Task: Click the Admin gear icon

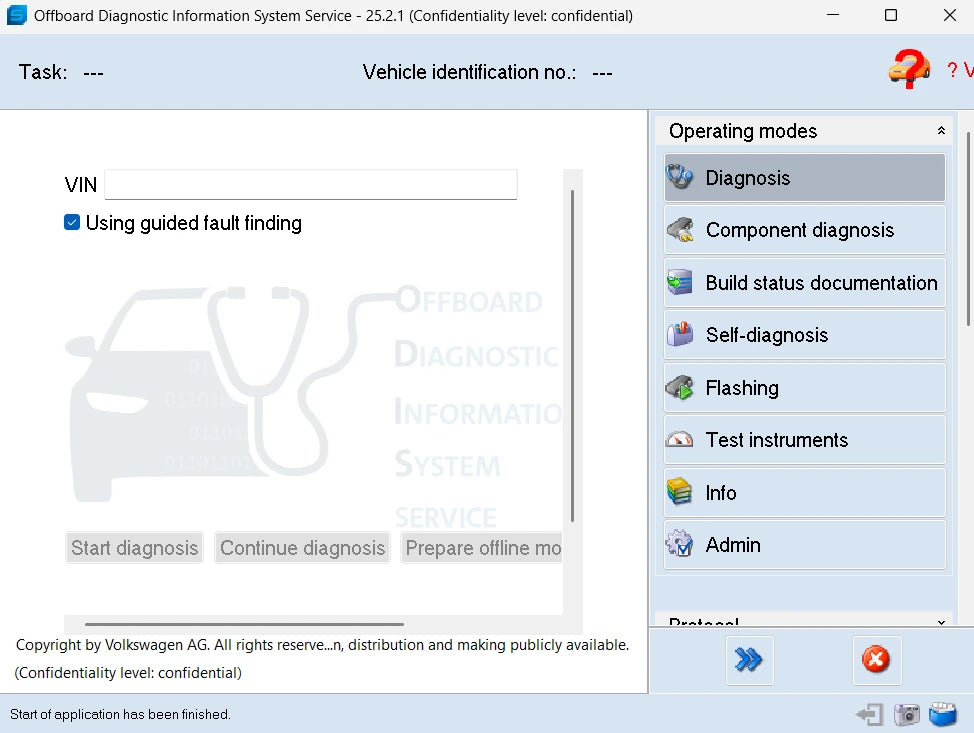Action: point(680,544)
